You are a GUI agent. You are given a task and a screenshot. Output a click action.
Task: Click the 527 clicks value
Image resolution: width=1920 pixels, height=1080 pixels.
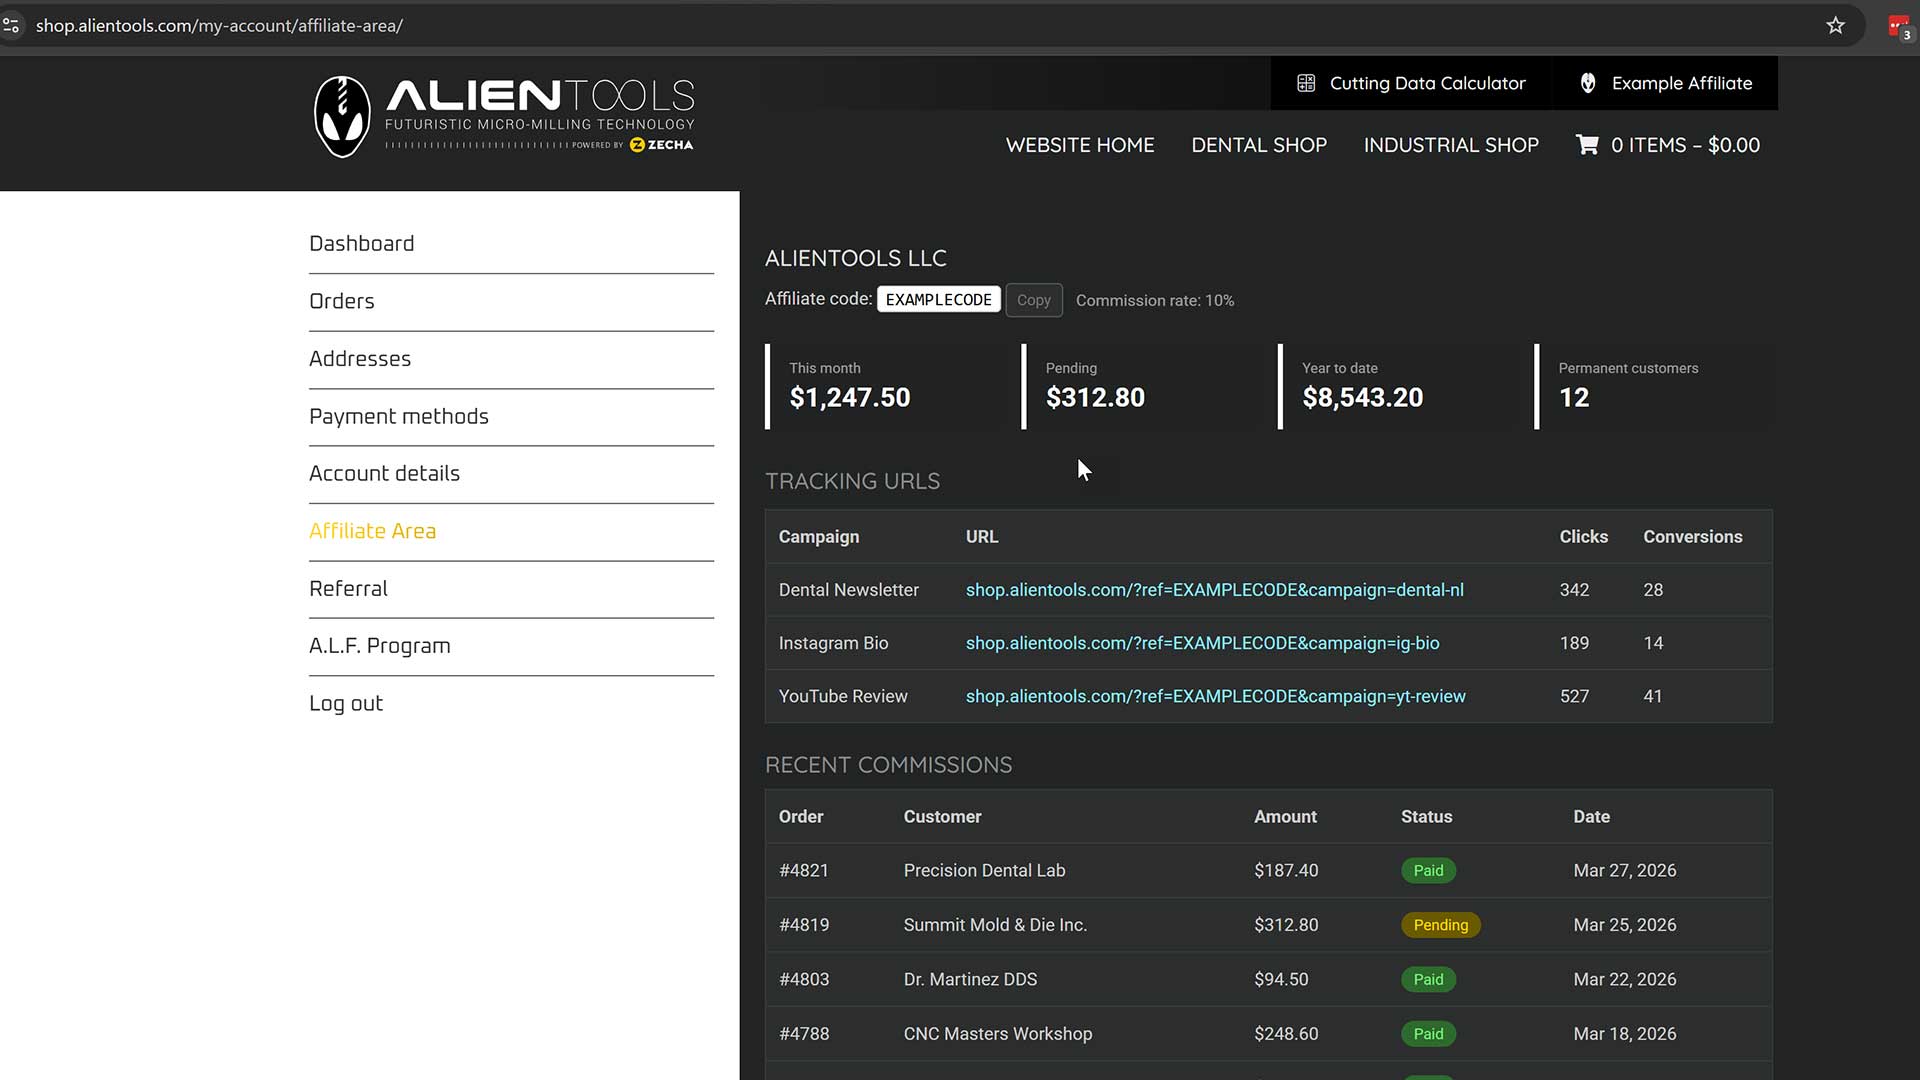click(1574, 696)
